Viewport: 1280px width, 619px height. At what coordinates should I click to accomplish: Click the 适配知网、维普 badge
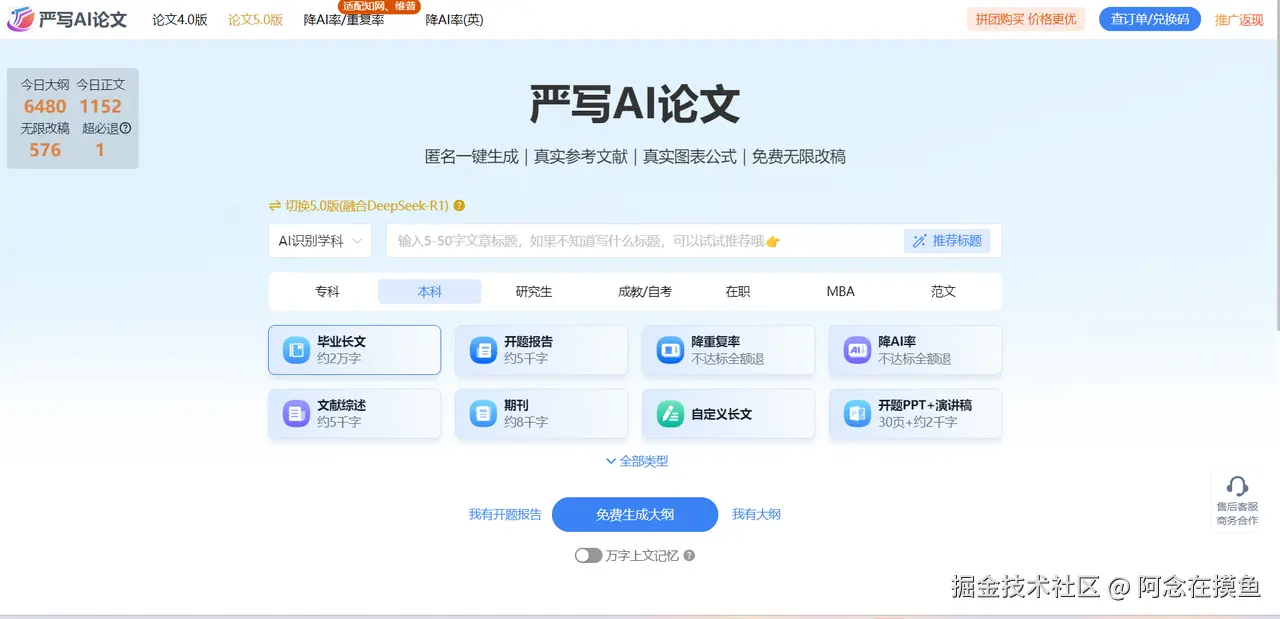pos(378,6)
